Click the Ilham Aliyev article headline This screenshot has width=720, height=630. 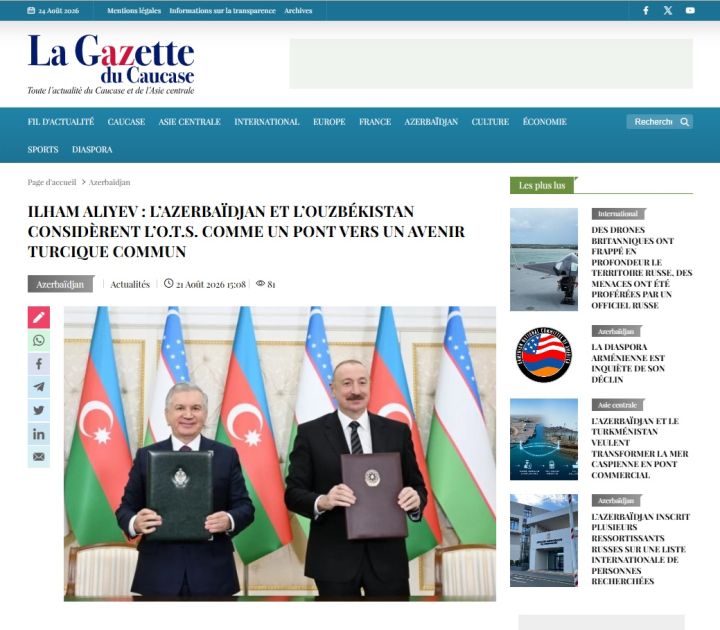tap(246, 231)
